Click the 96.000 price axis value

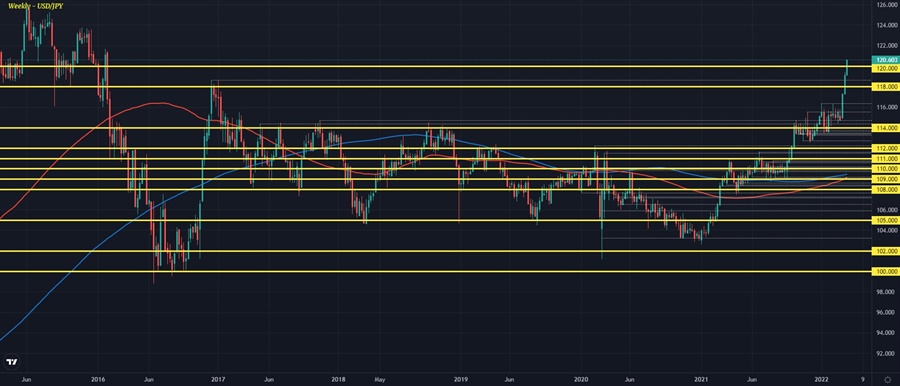click(885, 313)
